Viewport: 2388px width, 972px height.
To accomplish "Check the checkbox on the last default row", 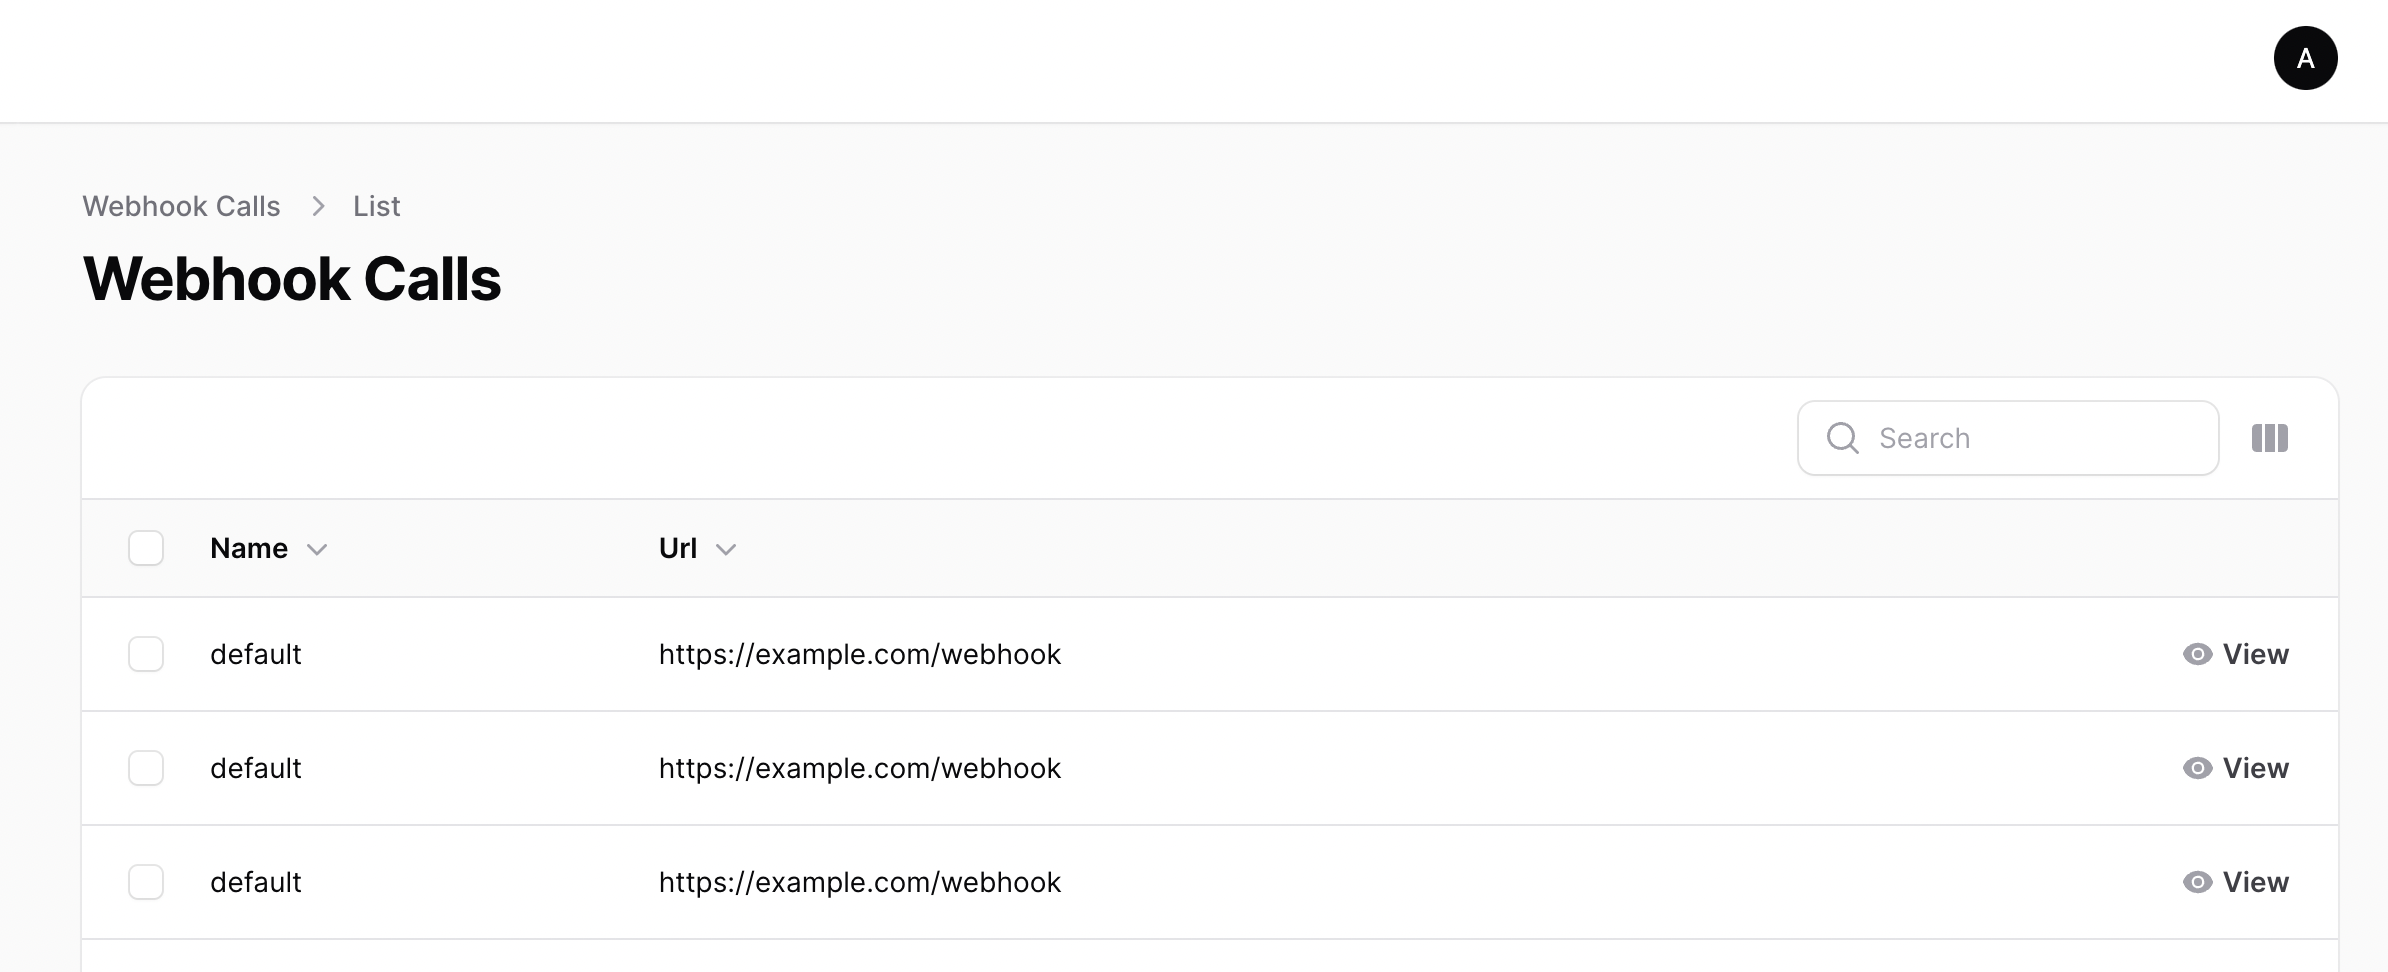I will click(x=146, y=882).
